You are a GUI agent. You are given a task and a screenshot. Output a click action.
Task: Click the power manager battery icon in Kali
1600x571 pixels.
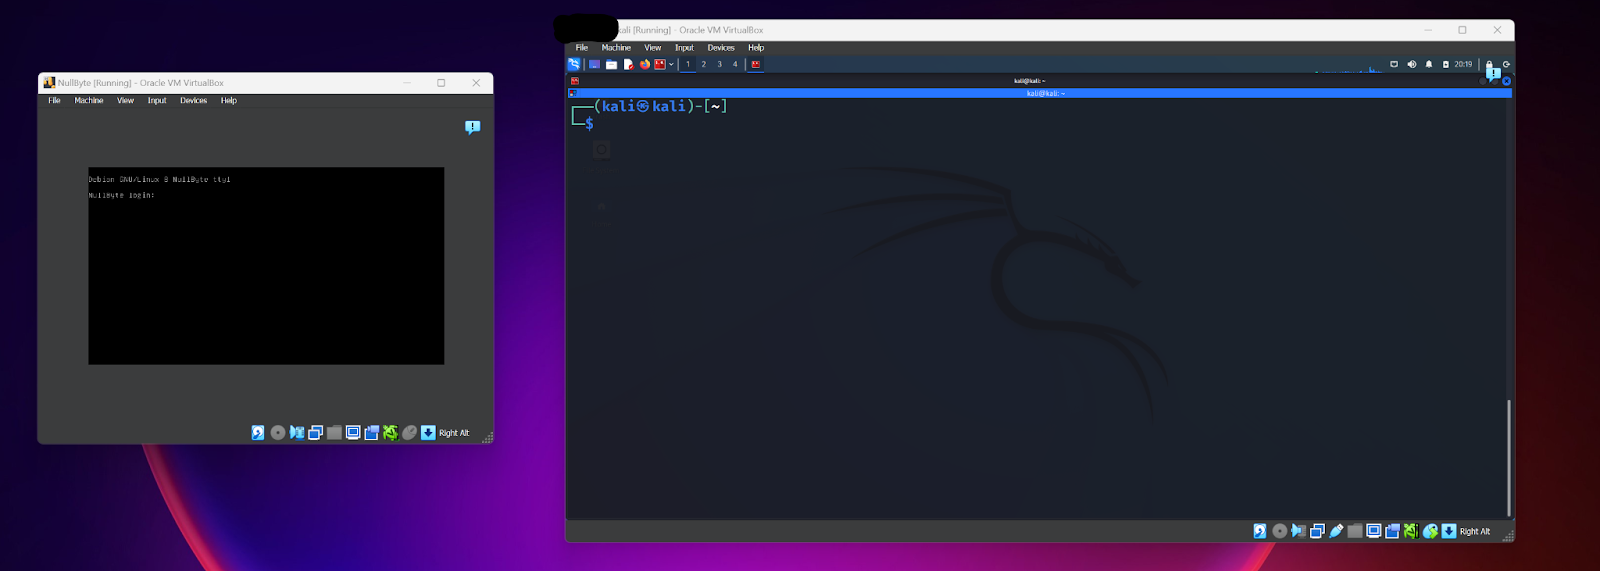tap(1446, 64)
